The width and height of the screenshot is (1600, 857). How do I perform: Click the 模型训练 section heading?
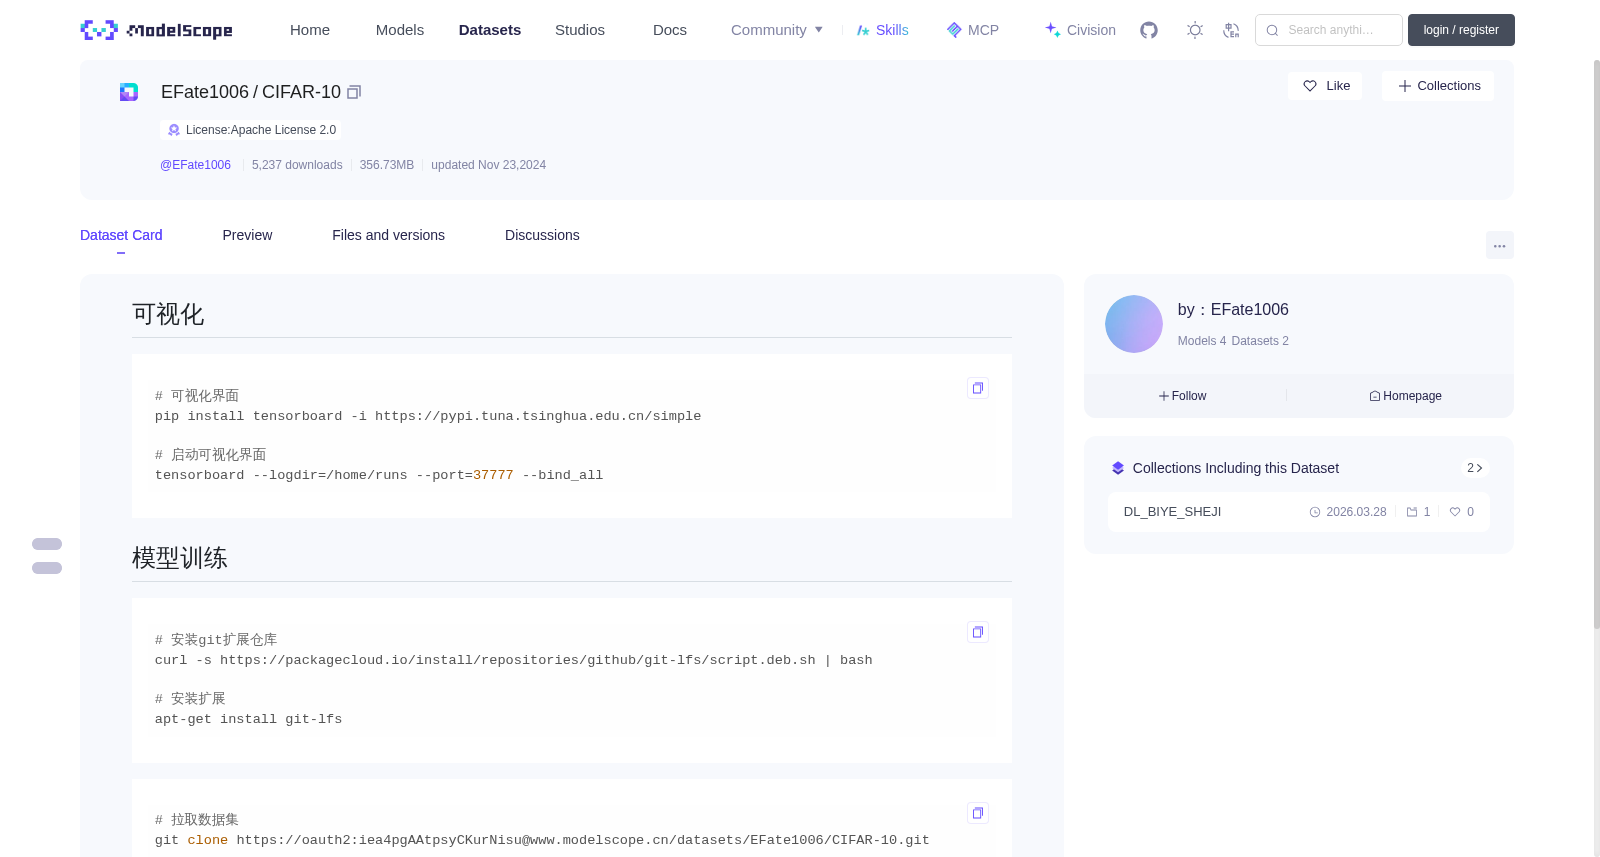tap(180, 558)
